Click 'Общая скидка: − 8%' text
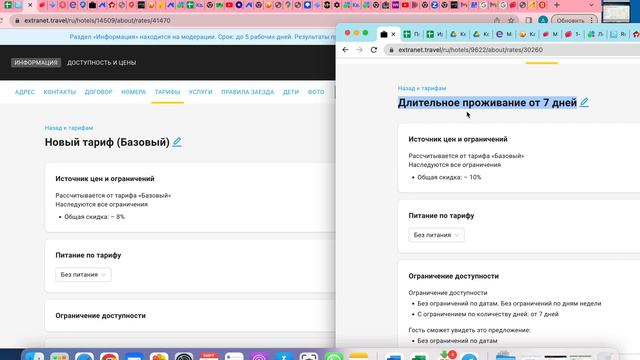 coord(94,217)
